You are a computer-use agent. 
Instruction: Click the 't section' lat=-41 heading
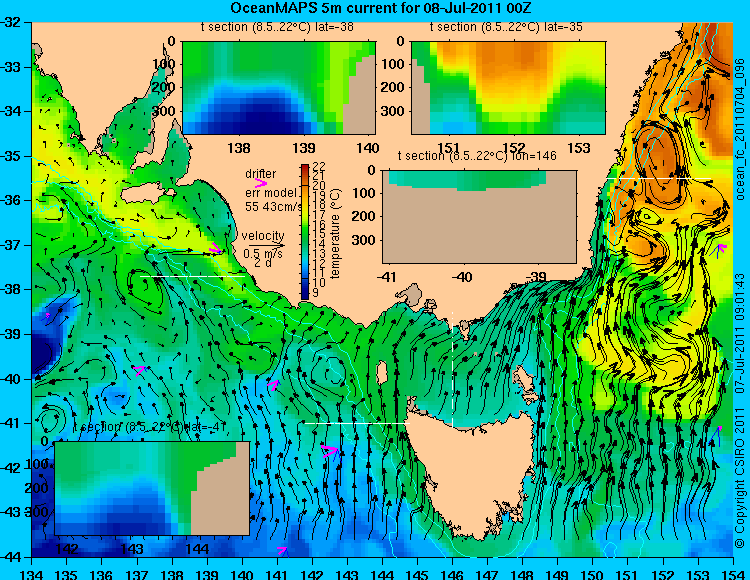coord(149,427)
